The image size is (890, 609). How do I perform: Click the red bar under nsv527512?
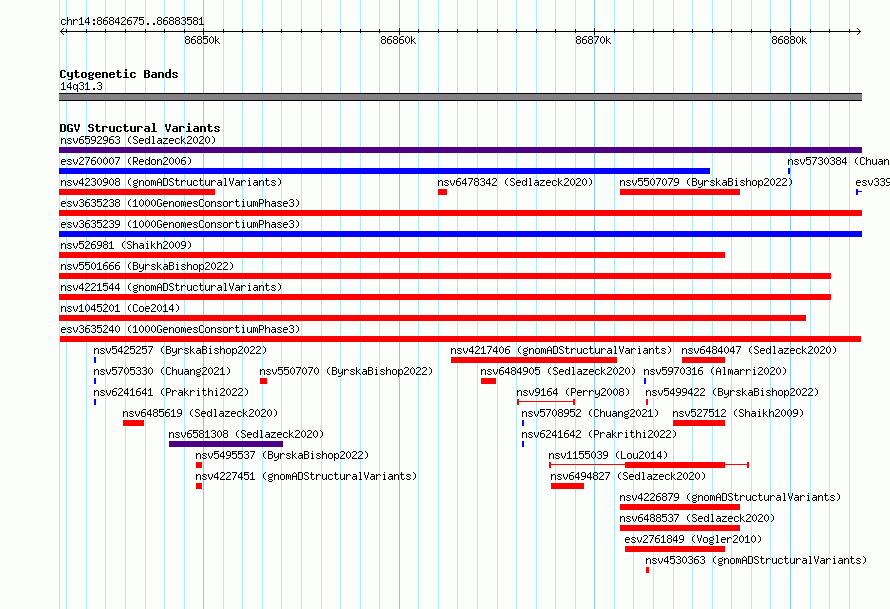pos(699,423)
